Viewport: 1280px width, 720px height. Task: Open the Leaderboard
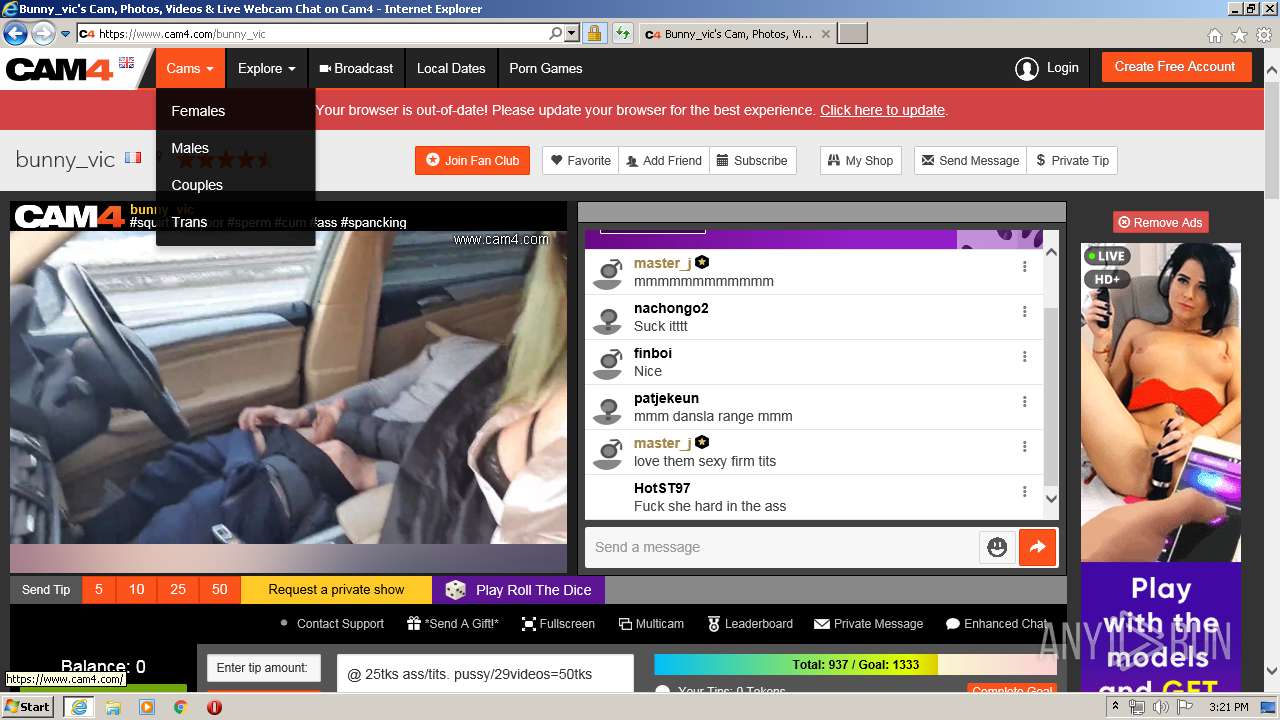[750, 624]
